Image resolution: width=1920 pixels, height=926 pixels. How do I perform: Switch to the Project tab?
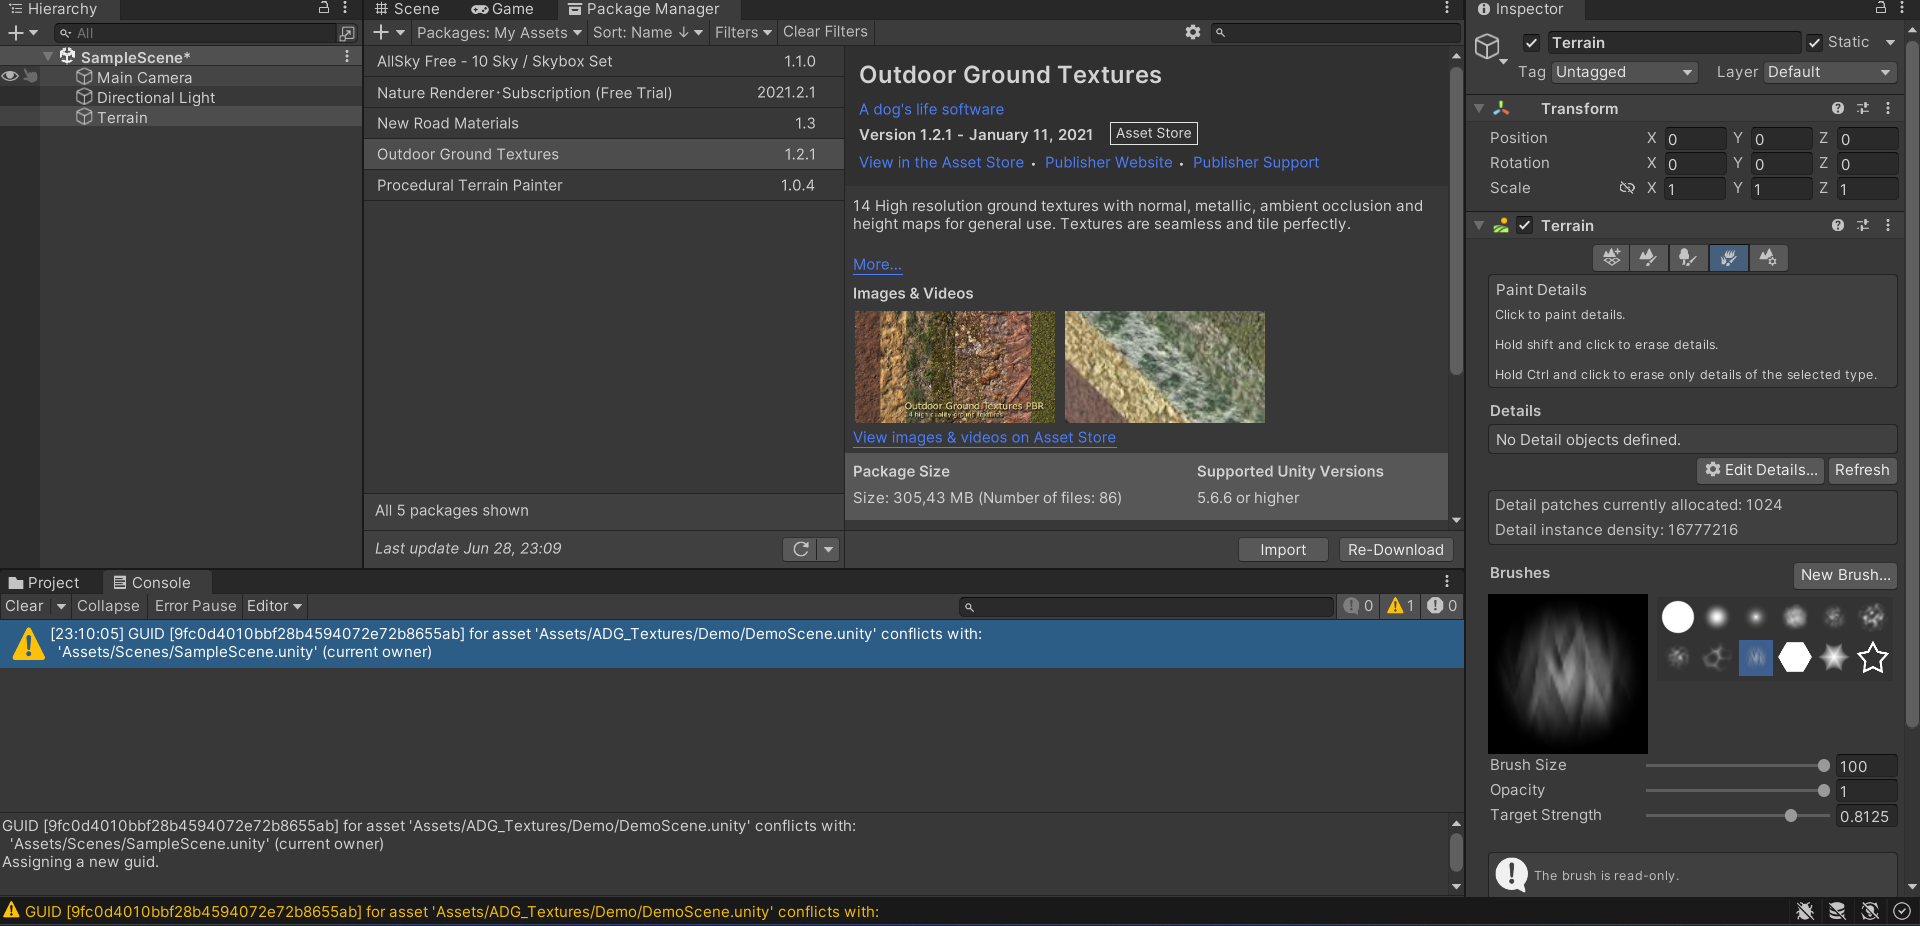[44, 582]
